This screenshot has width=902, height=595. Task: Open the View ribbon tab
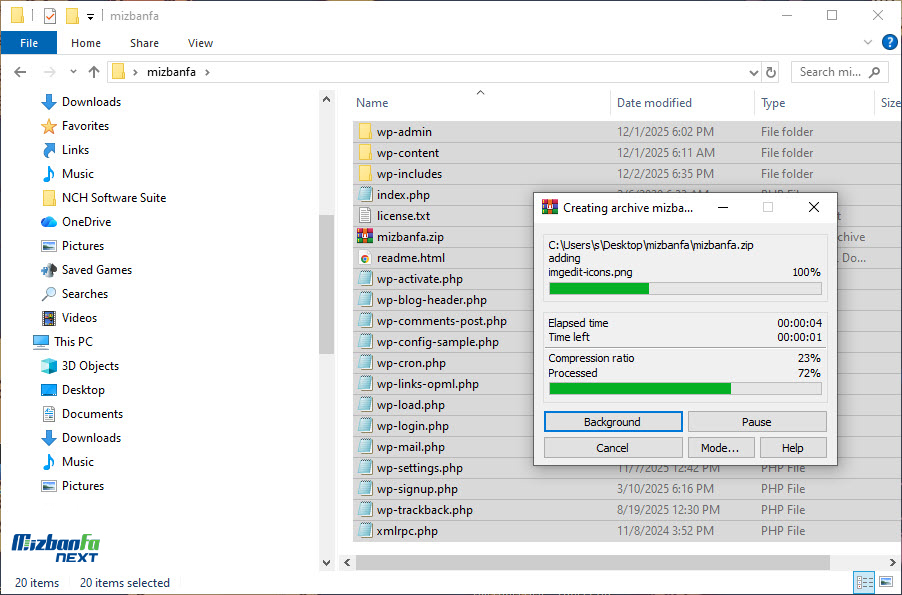[x=200, y=43]
